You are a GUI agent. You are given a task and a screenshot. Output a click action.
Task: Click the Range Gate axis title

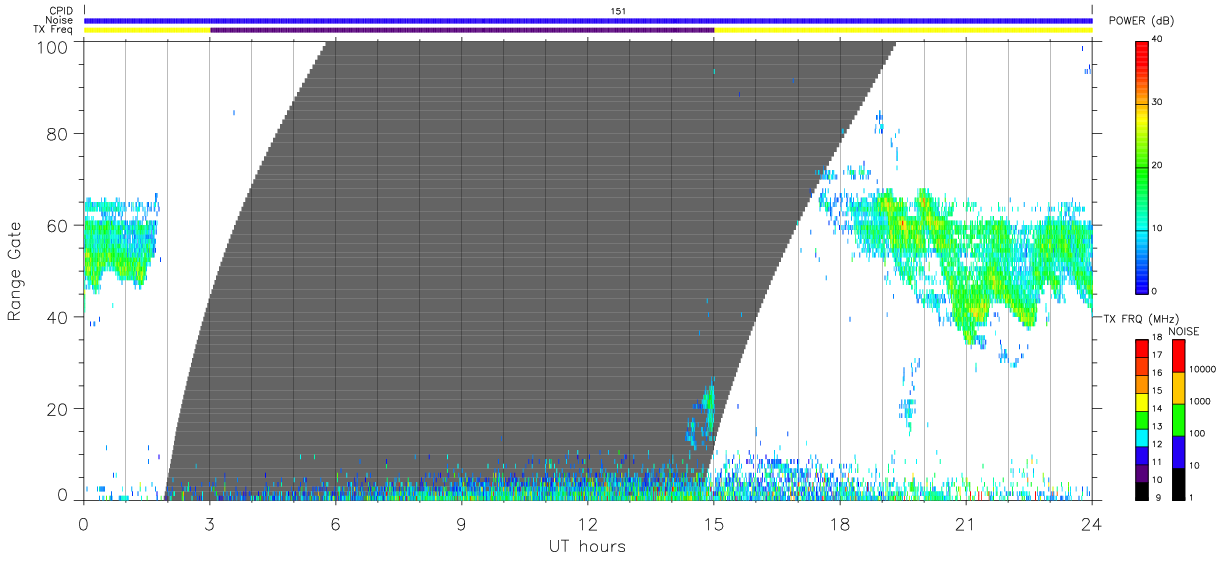click(15, 271)
